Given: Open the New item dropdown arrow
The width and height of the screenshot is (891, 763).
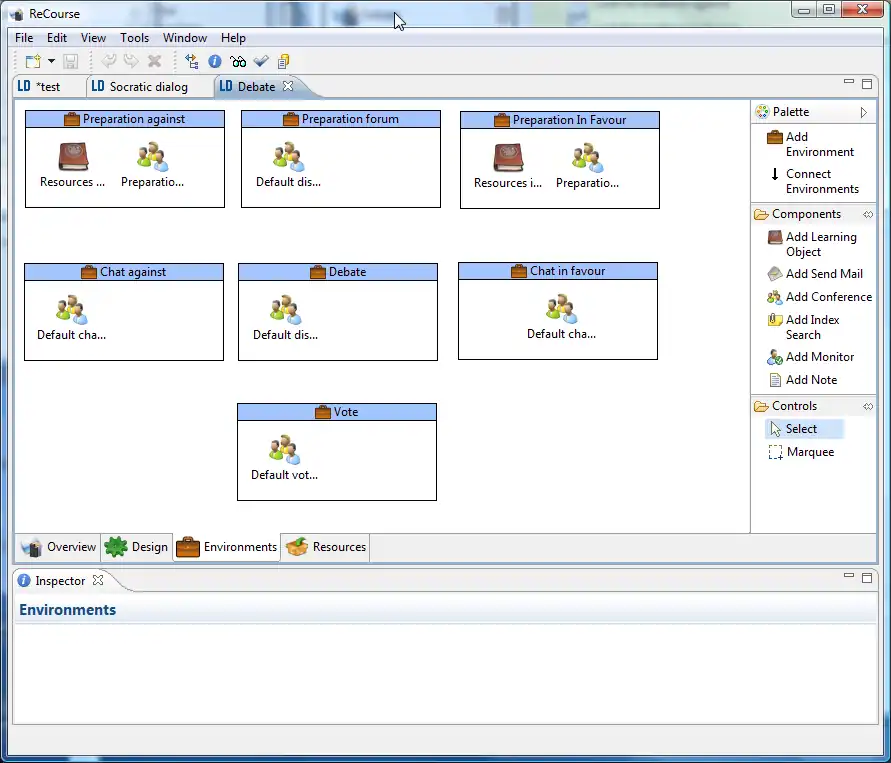Looking at the screenshot, I should (51, 62).
